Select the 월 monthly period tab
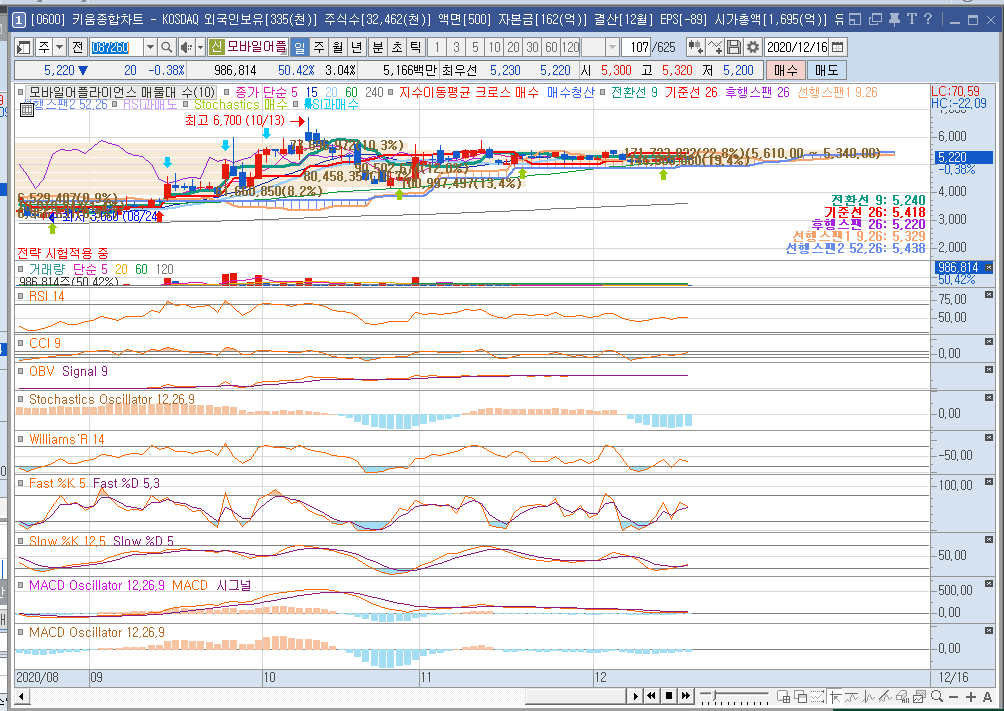This screenshot has width=1004, height=711. (x=337, y=47)
